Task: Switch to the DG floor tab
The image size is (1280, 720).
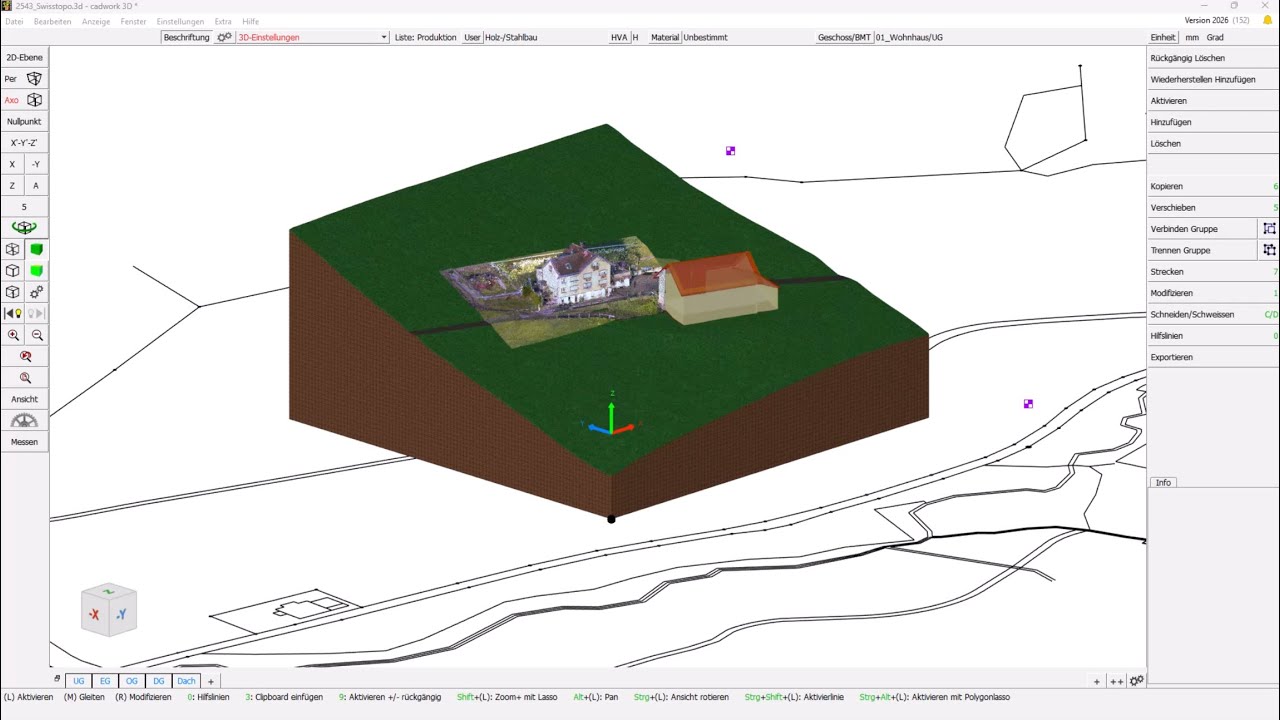Action: coord(159,681)
